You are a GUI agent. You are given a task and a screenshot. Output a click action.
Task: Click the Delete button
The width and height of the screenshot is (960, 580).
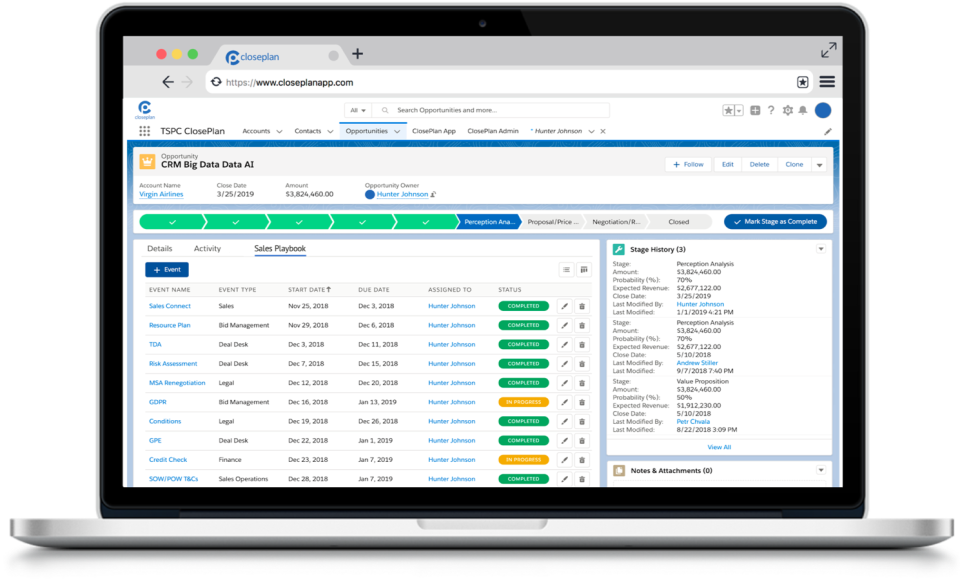pyautogui.click(x=759, y=165)
